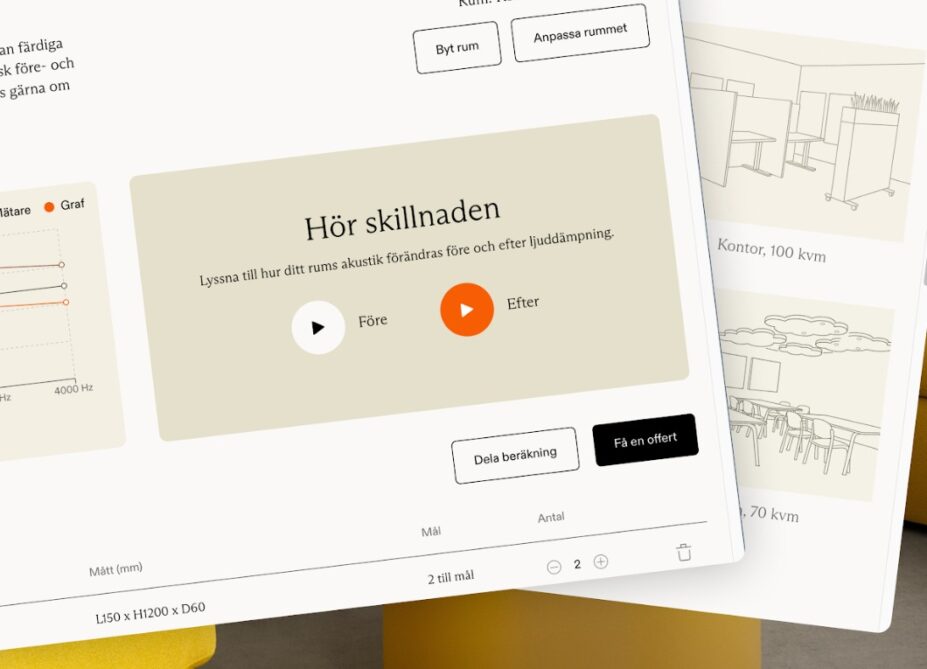Click the orange Graf legend dot

[x=49, y=207]
